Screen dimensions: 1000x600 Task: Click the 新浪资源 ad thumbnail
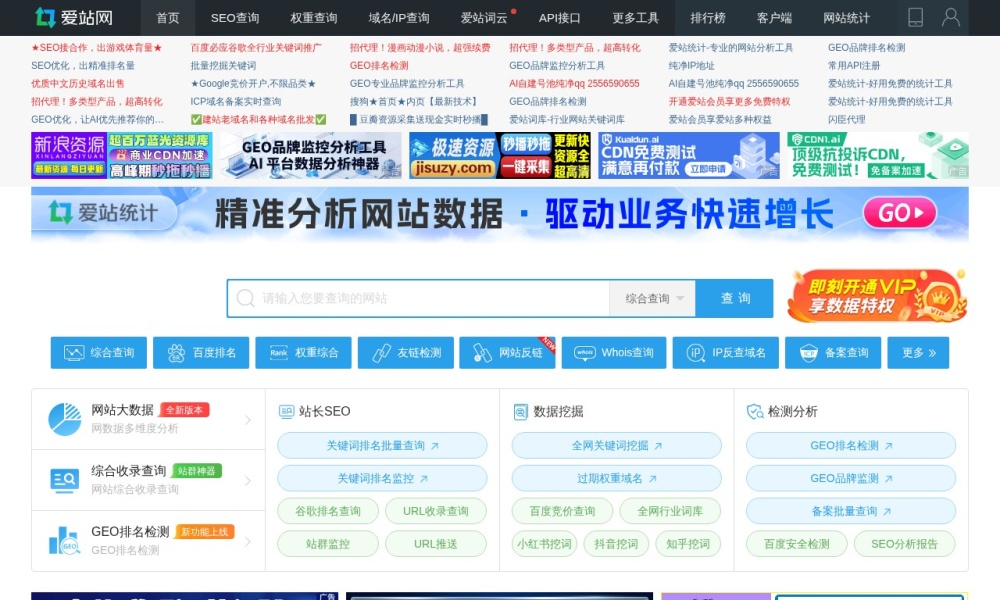tap(122, 156)
